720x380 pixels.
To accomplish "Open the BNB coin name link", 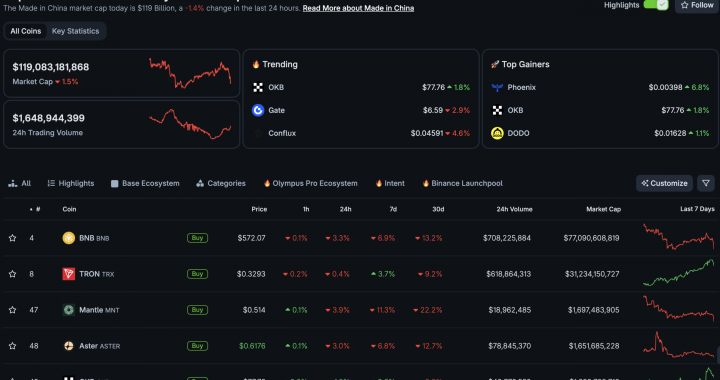I will coord(94,238).
